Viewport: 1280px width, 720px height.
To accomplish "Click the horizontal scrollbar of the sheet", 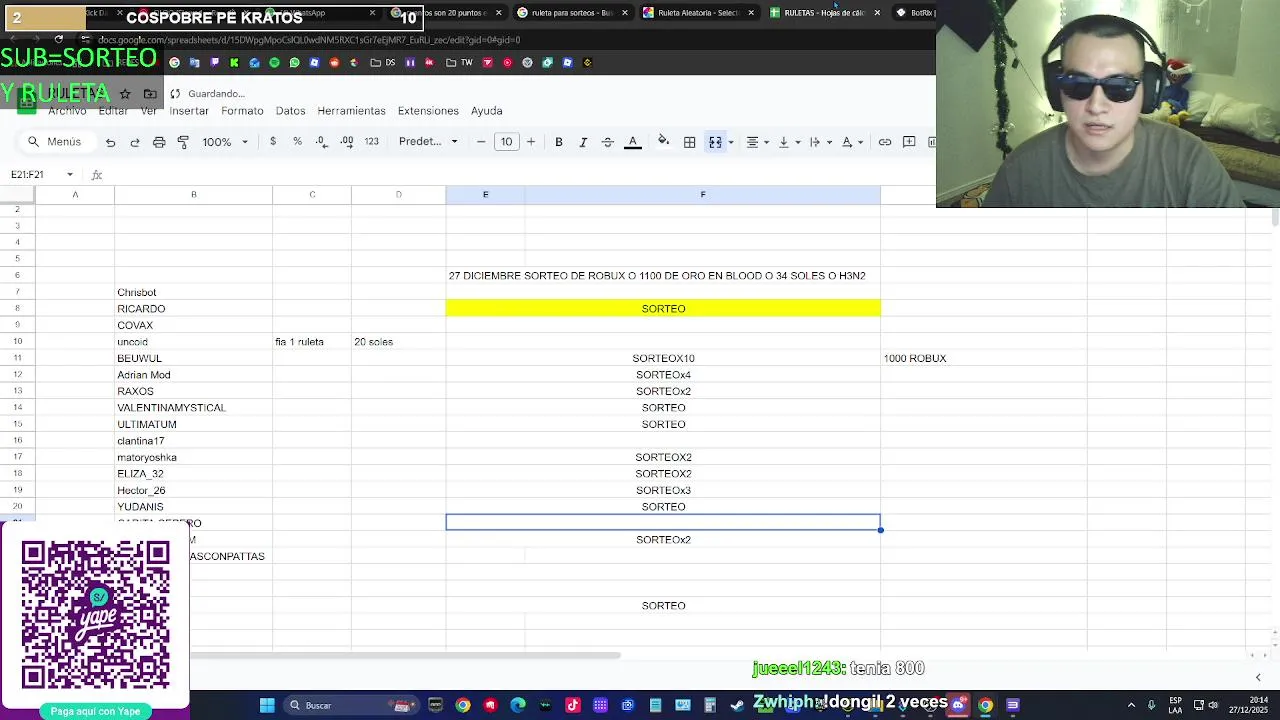I will coord(405,656).
